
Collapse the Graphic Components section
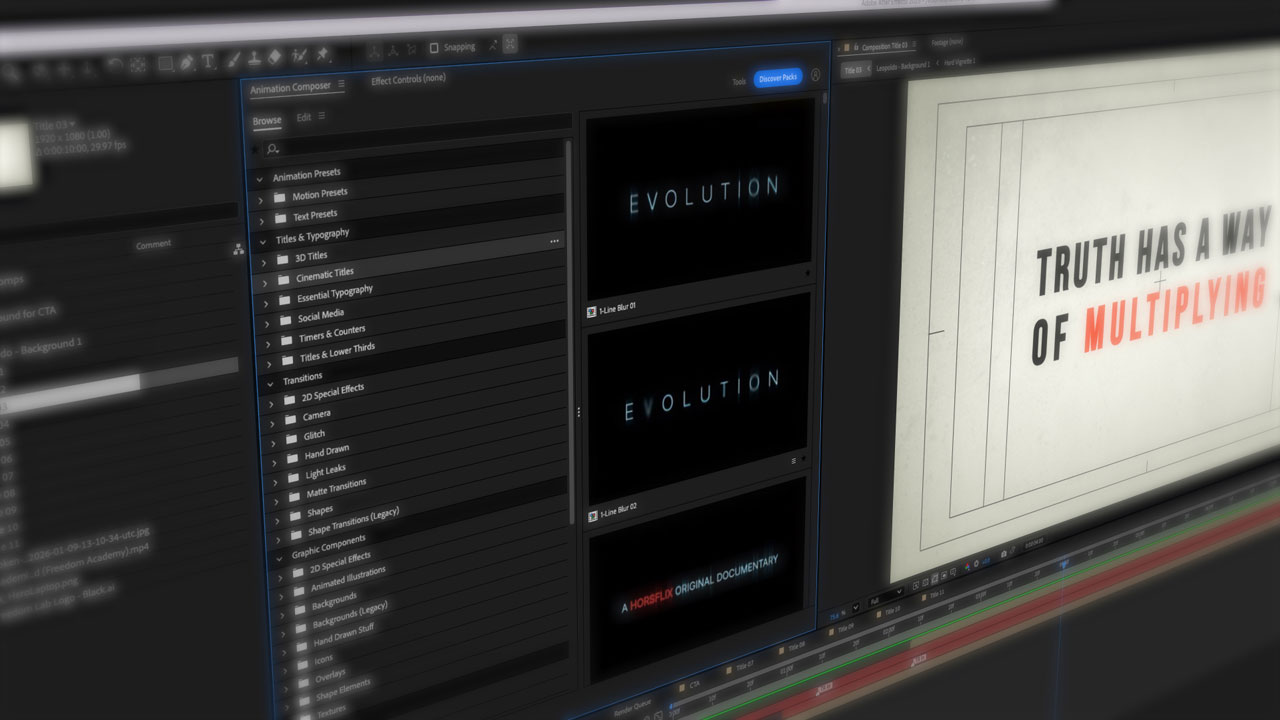279,558
